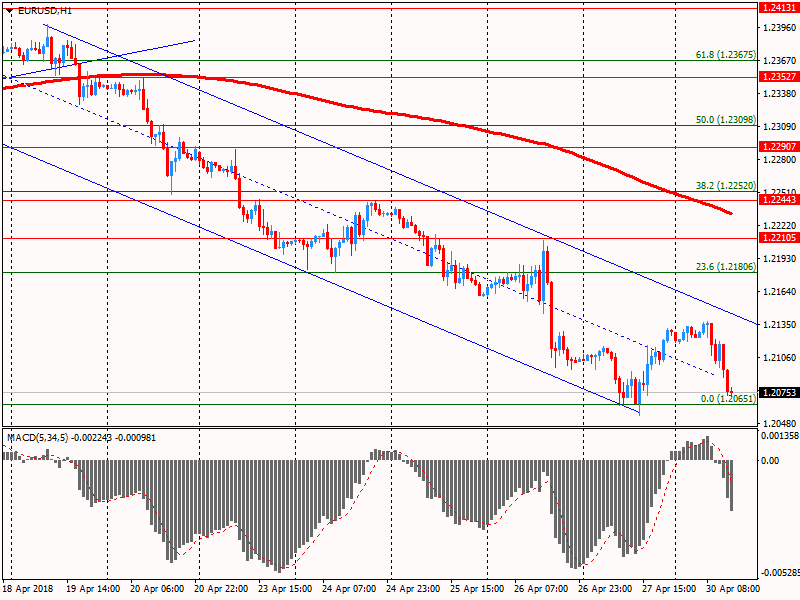This screenshot has width=800, height=600.
Task: Click the 19 Apr 14:00 time label
Action: [93, 589]
